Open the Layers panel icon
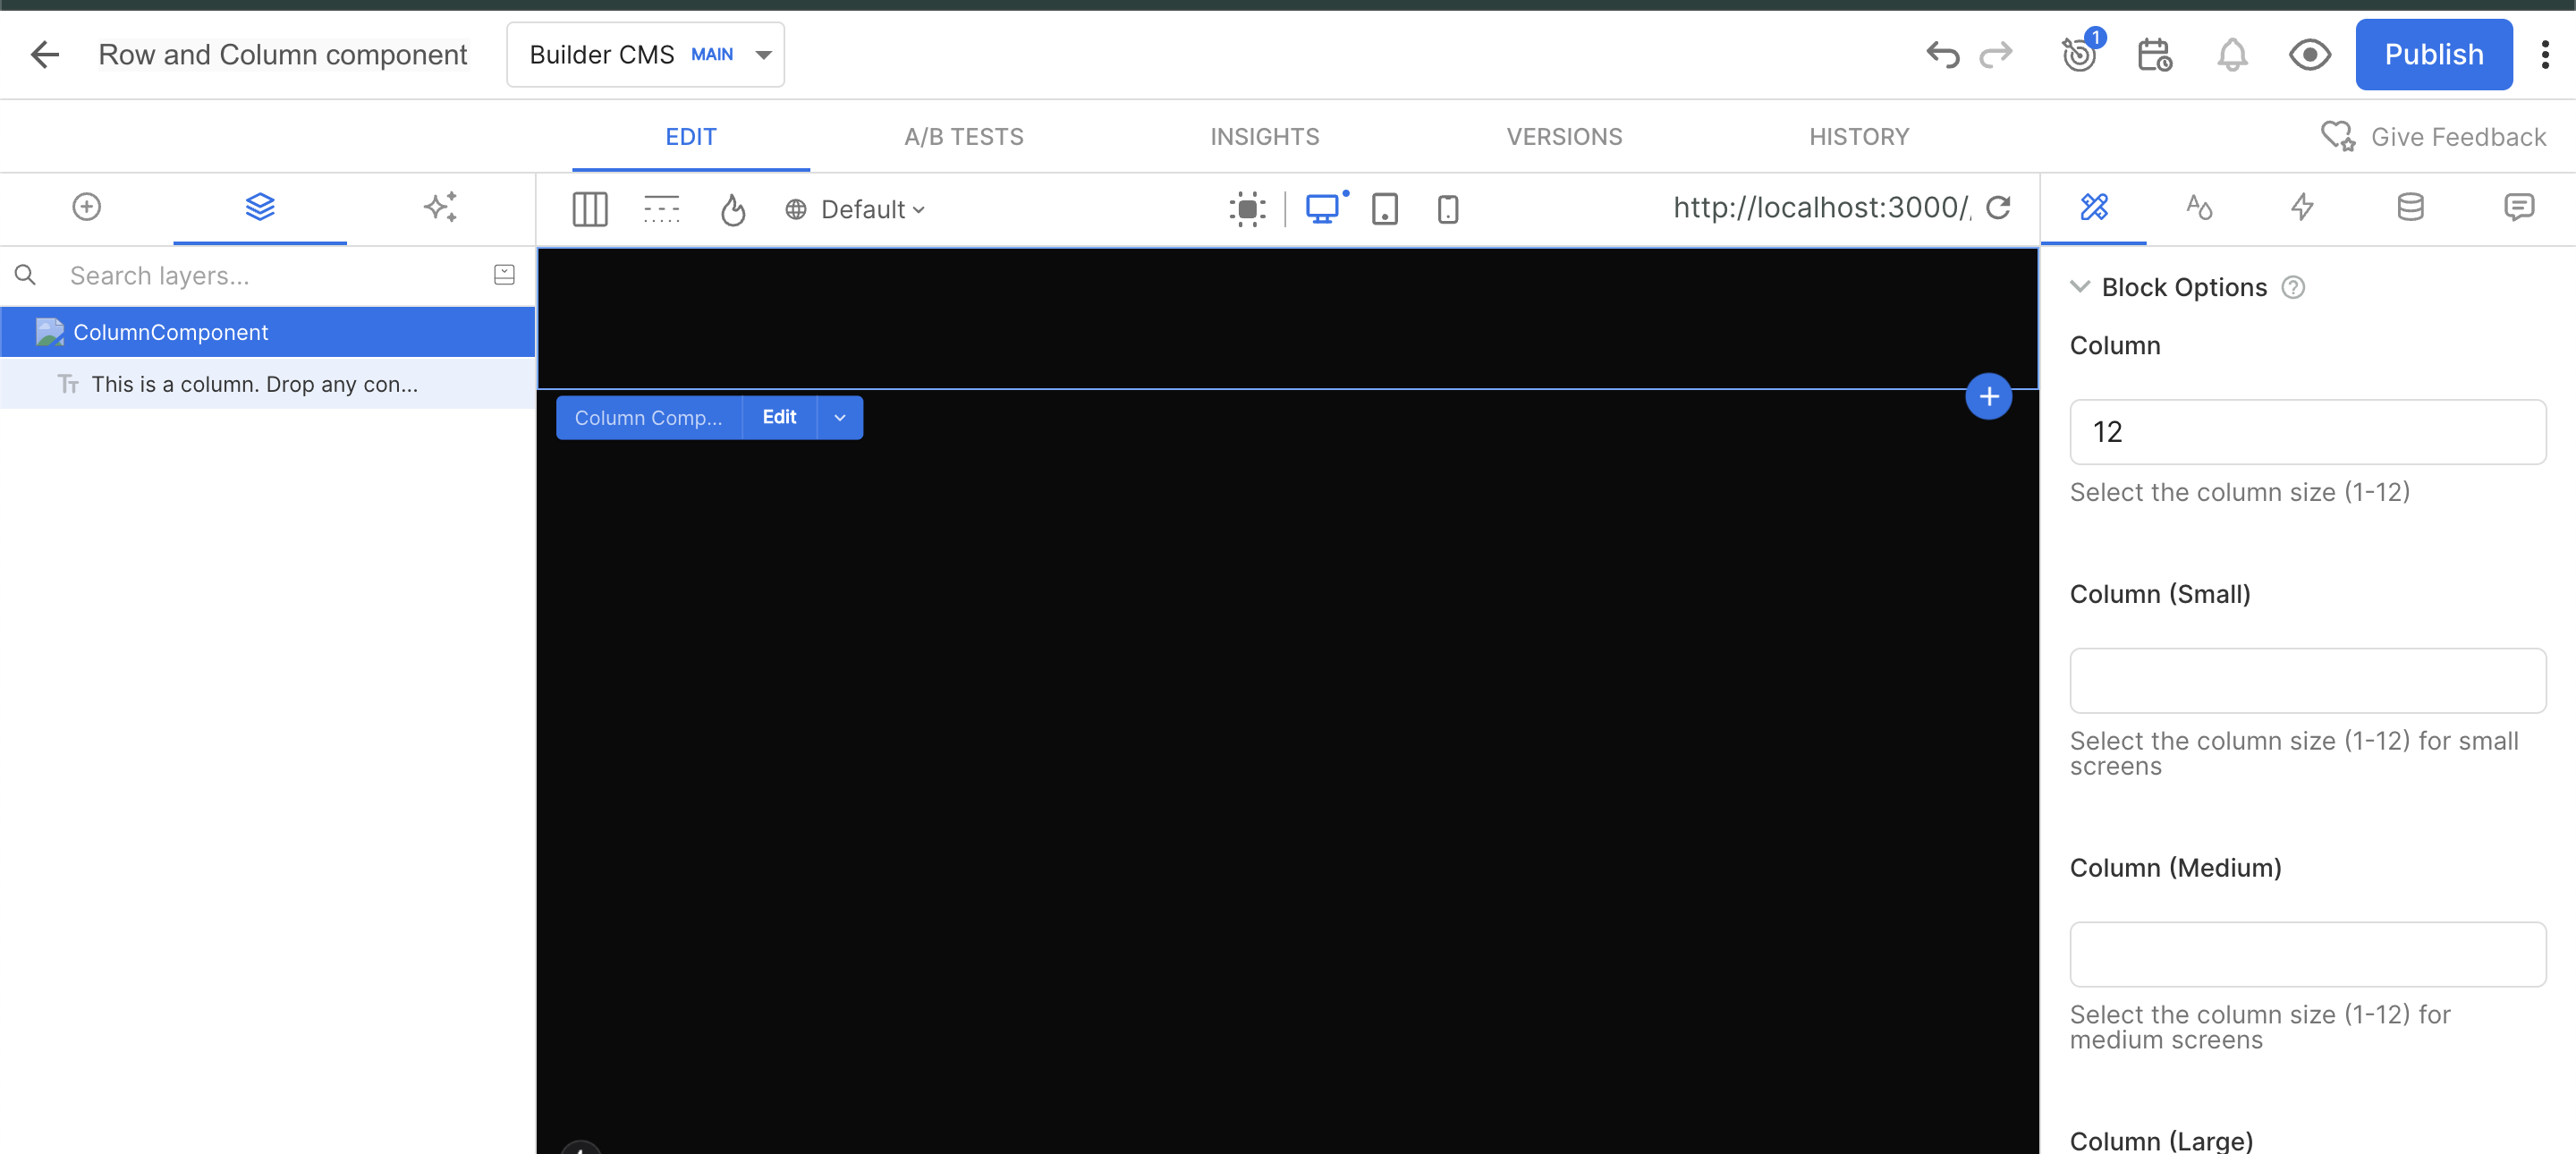The image size is (2576, 1154). click(x=259, y=207)
